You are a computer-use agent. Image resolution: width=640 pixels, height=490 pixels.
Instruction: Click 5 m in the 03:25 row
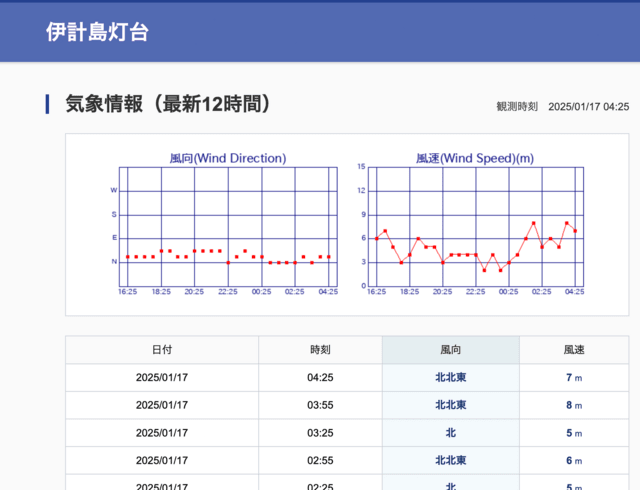coord(574,433)
